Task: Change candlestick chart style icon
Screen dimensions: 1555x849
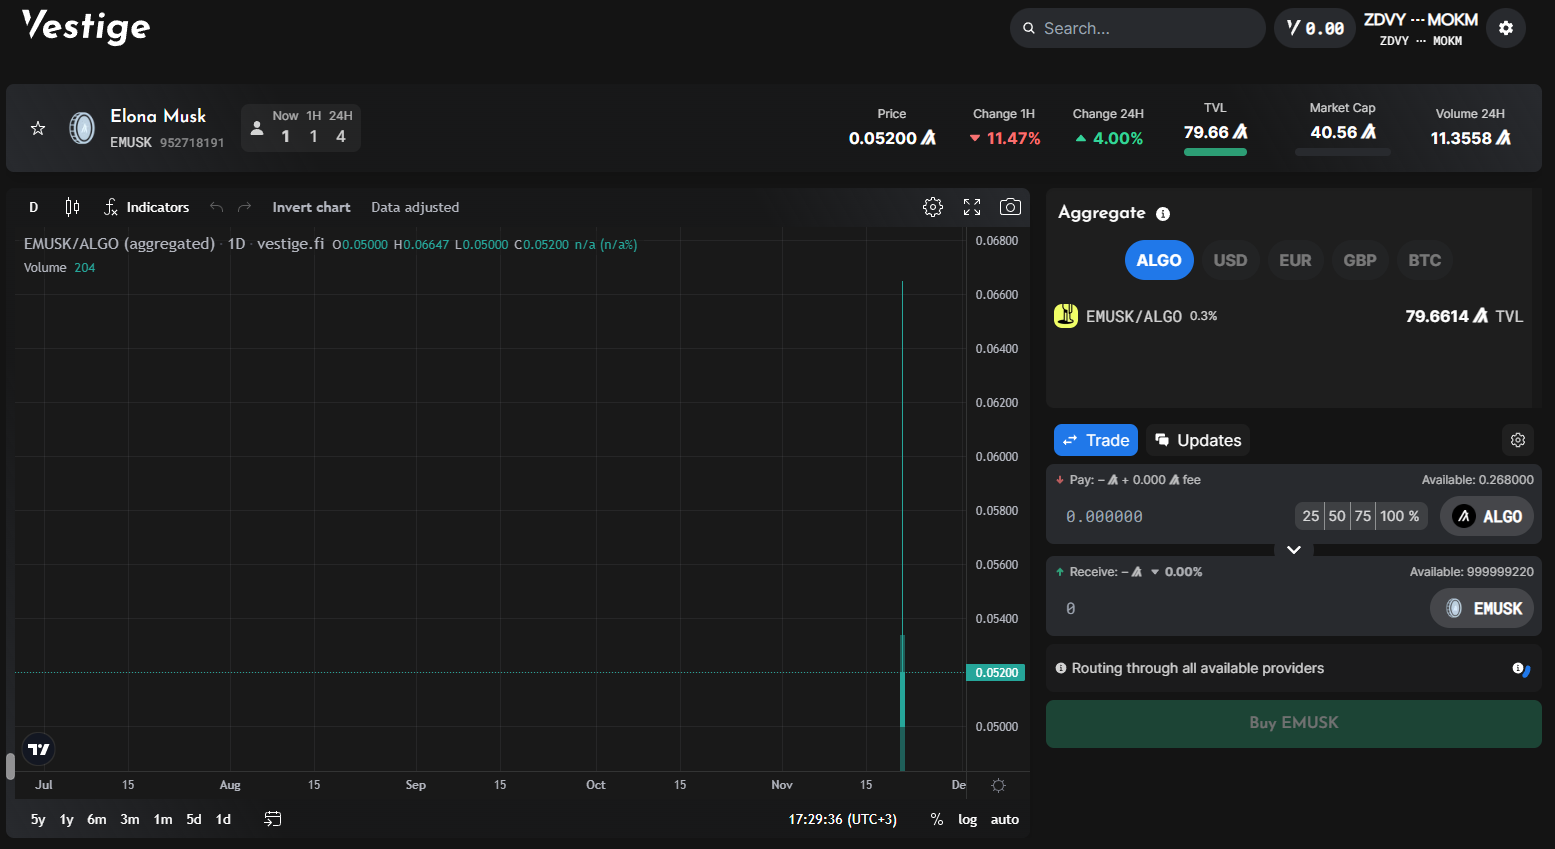Action: pos(72,207)
